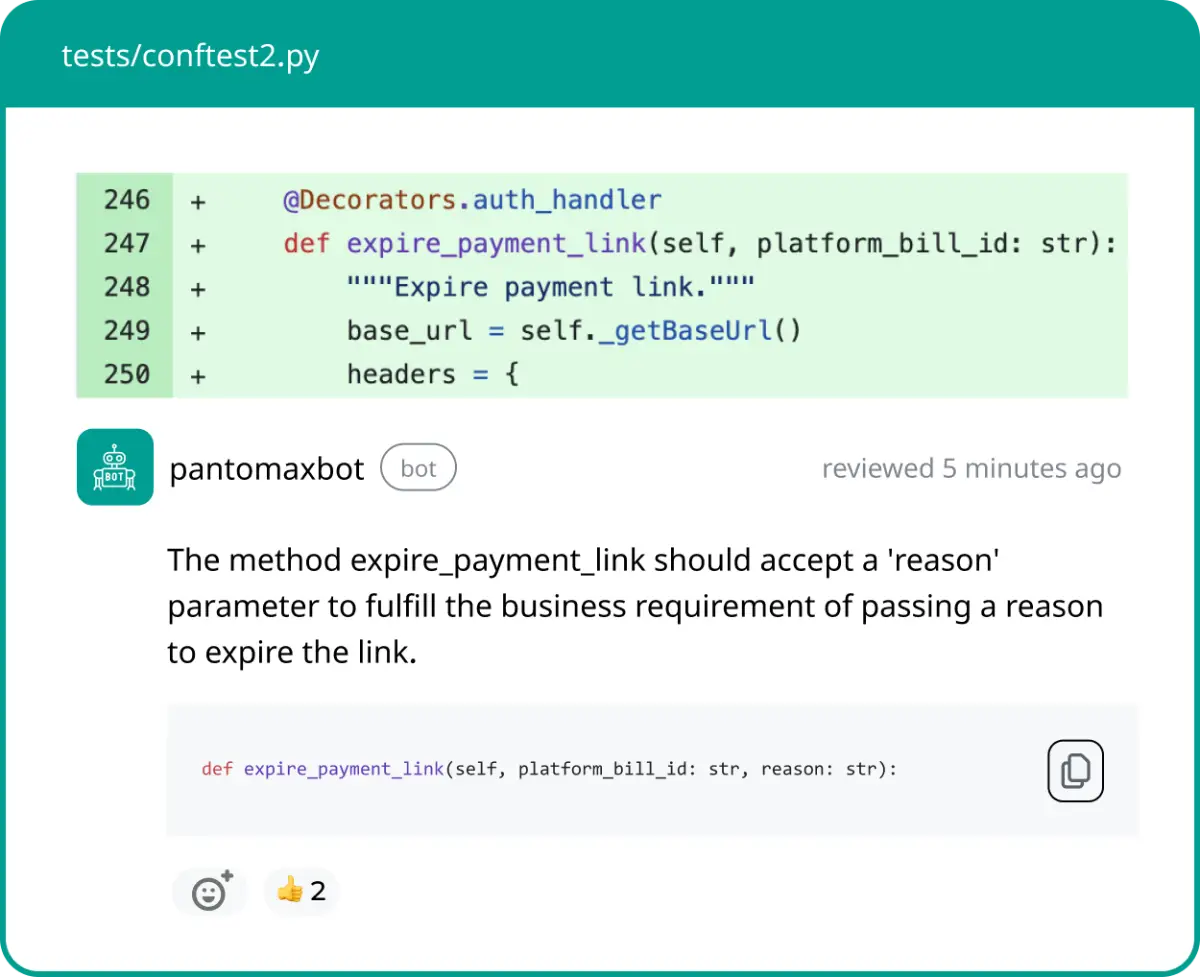Click the plus marker on line 248
This screenshot has width=1200, height=977.
(x=198, y=288)
